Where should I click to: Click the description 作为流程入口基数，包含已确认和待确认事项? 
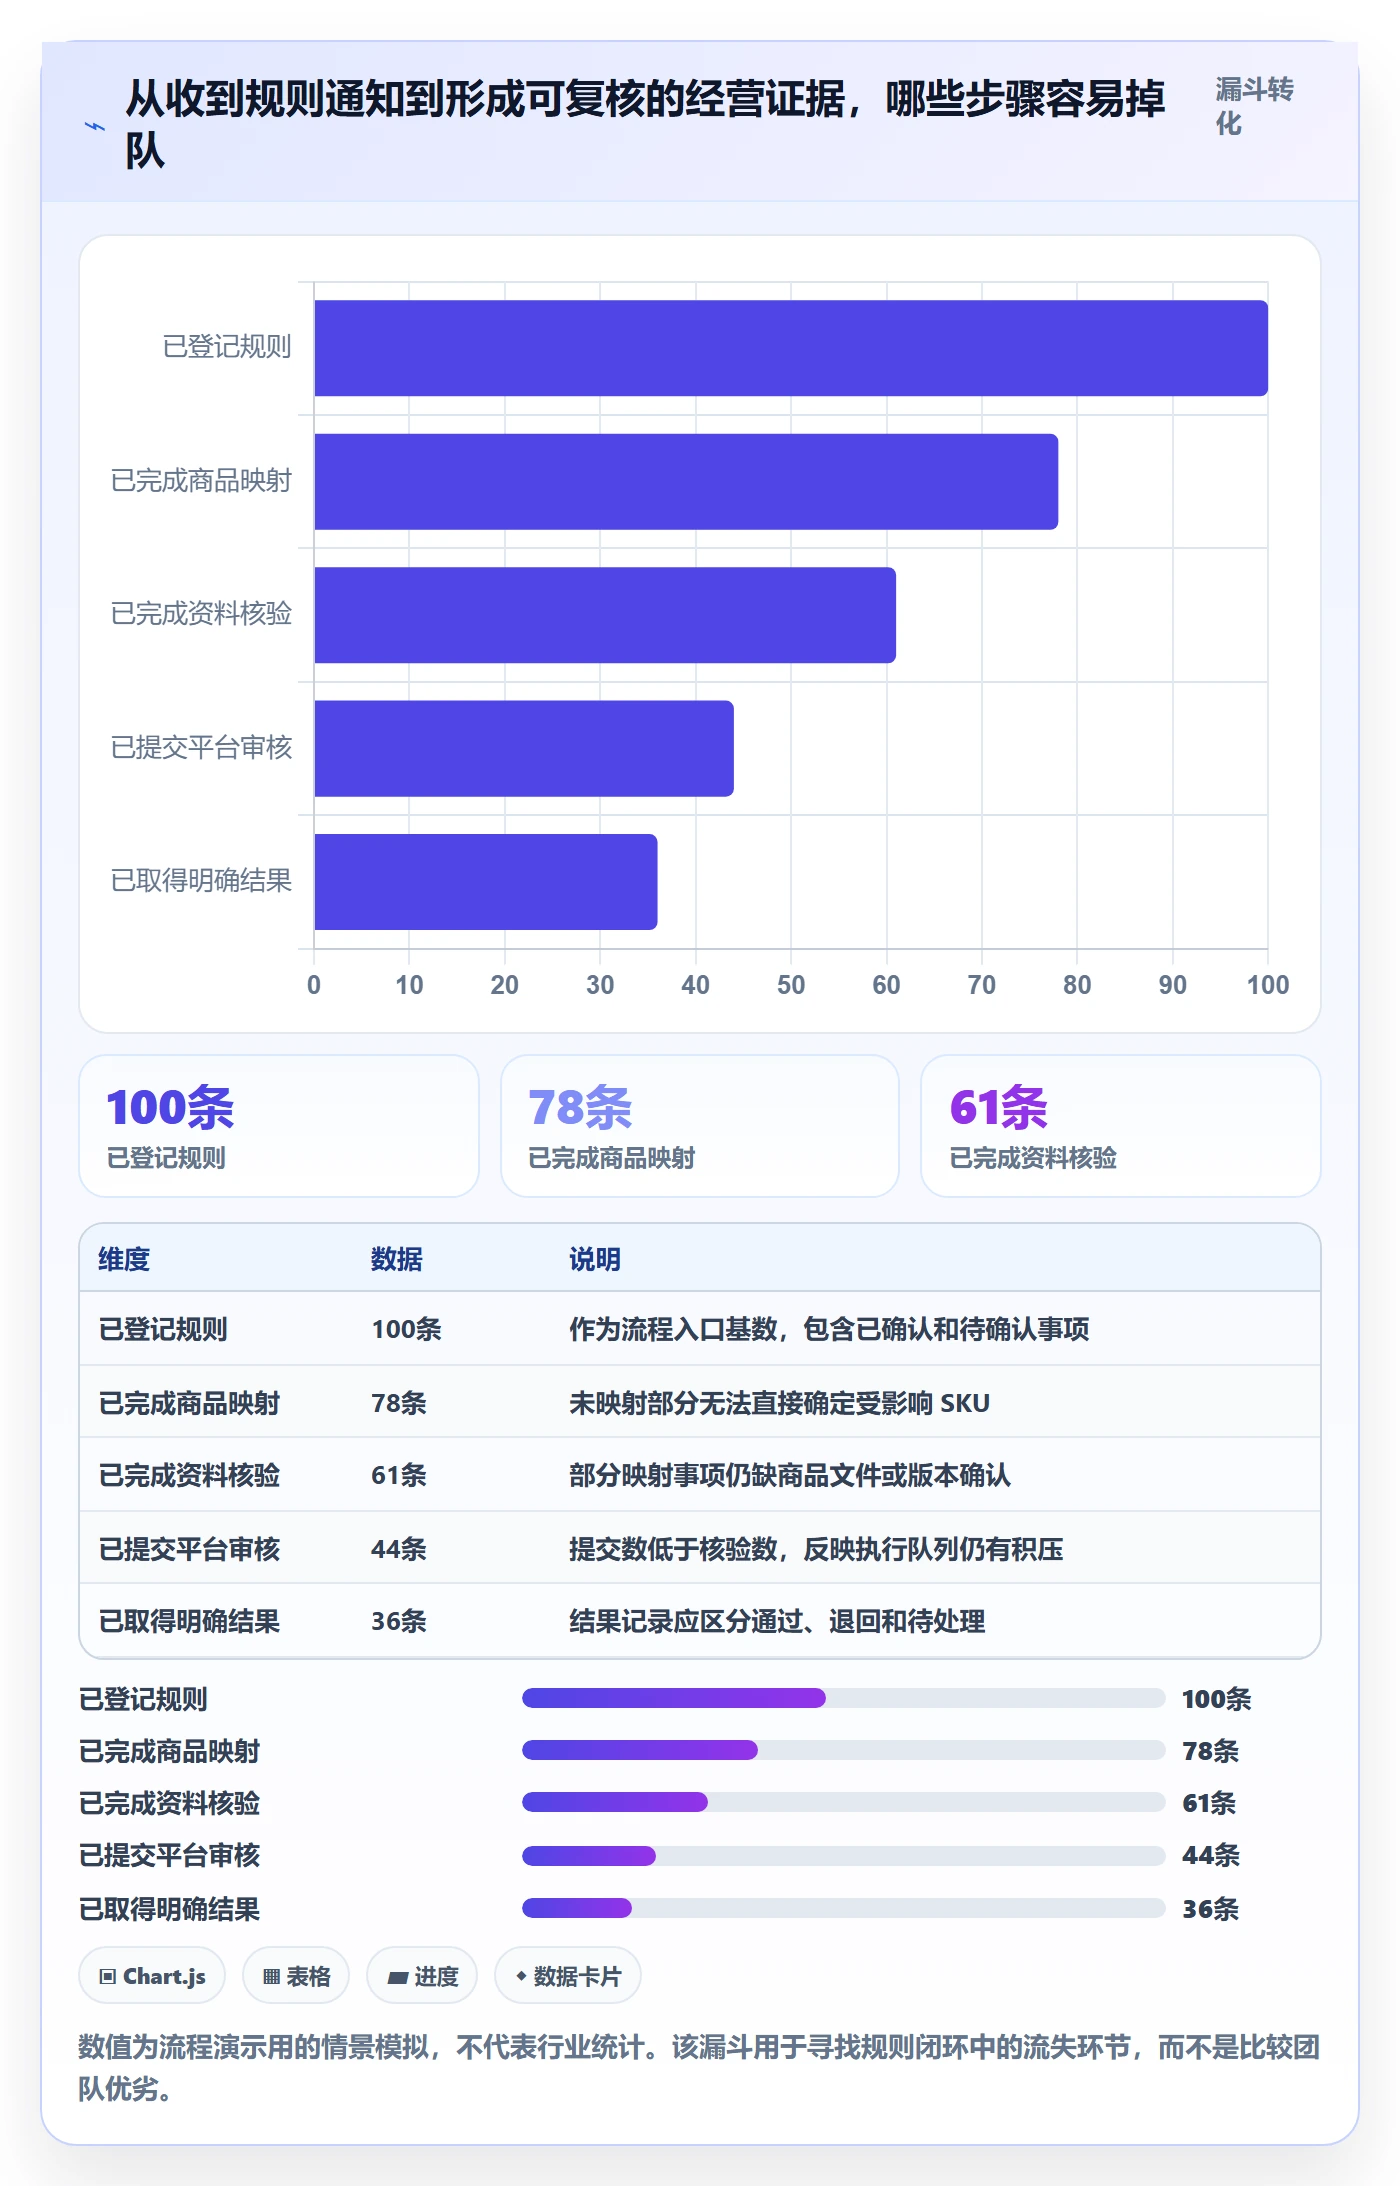(x=829, y=1329)
